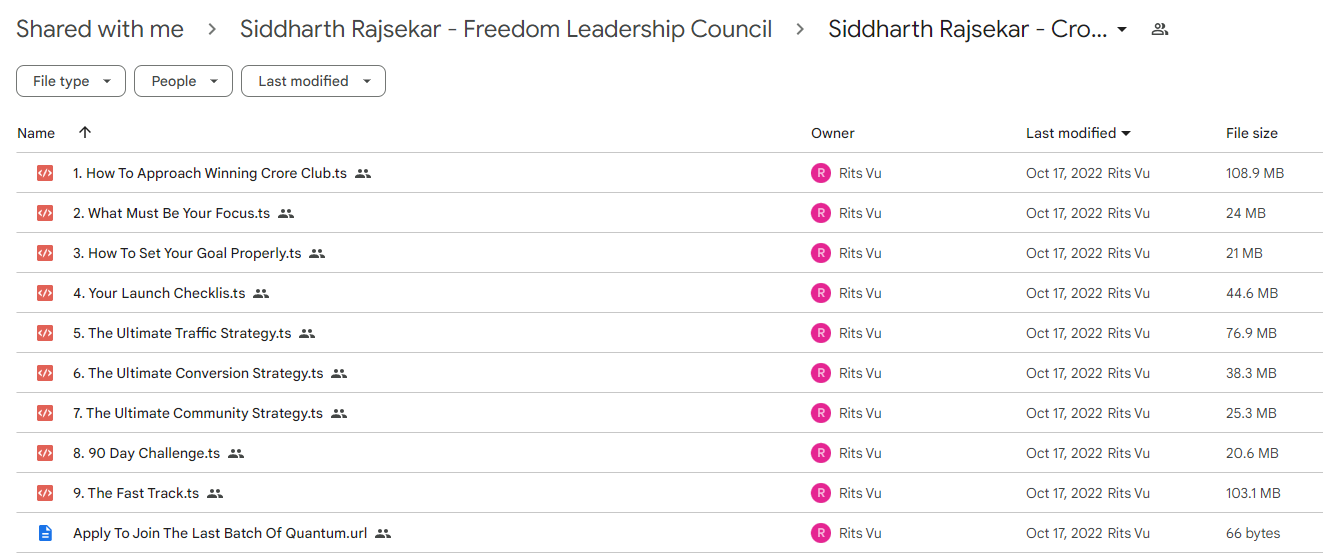This screenshot has height=560, width=1323.
Task: Open the People filter dropdown
Action: click(x=183, y=81)
